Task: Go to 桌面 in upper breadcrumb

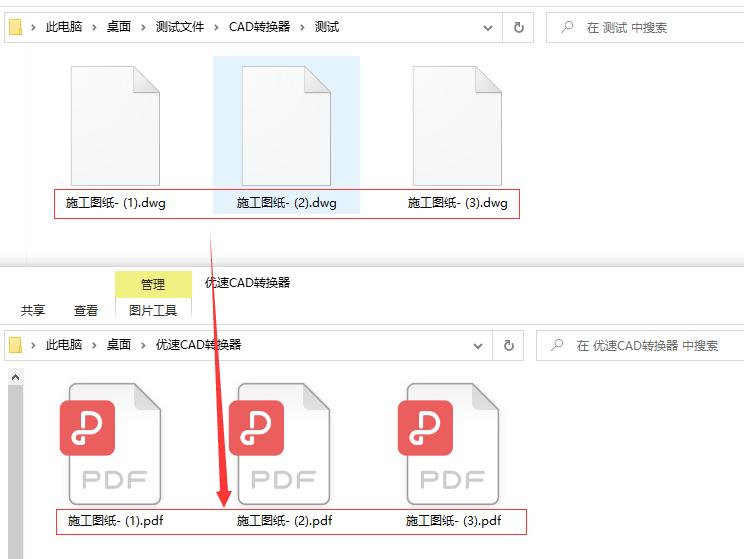Action: tap(119, 27)
